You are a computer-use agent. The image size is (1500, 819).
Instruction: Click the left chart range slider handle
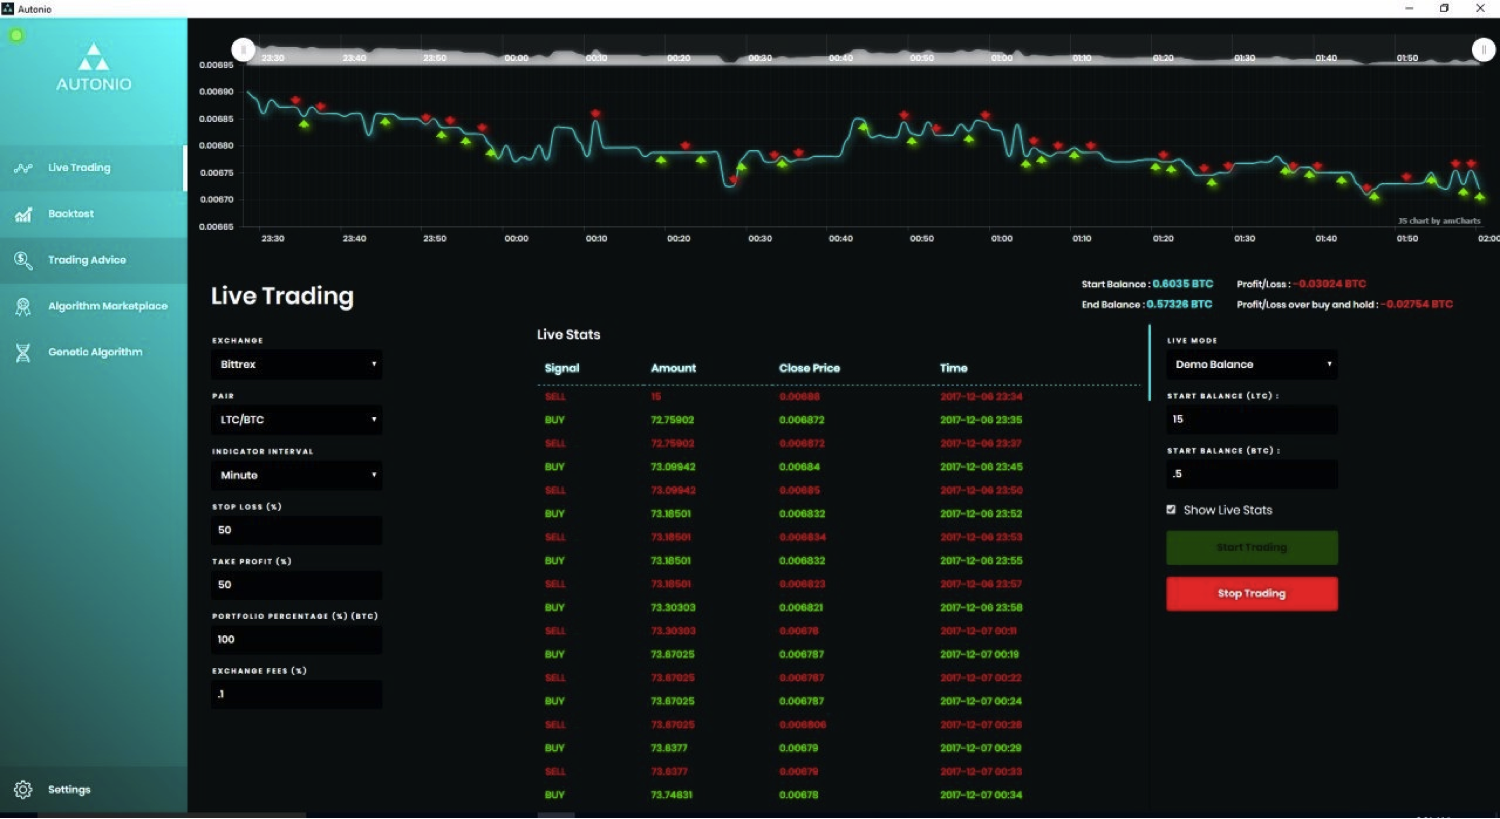coord(243,49)
